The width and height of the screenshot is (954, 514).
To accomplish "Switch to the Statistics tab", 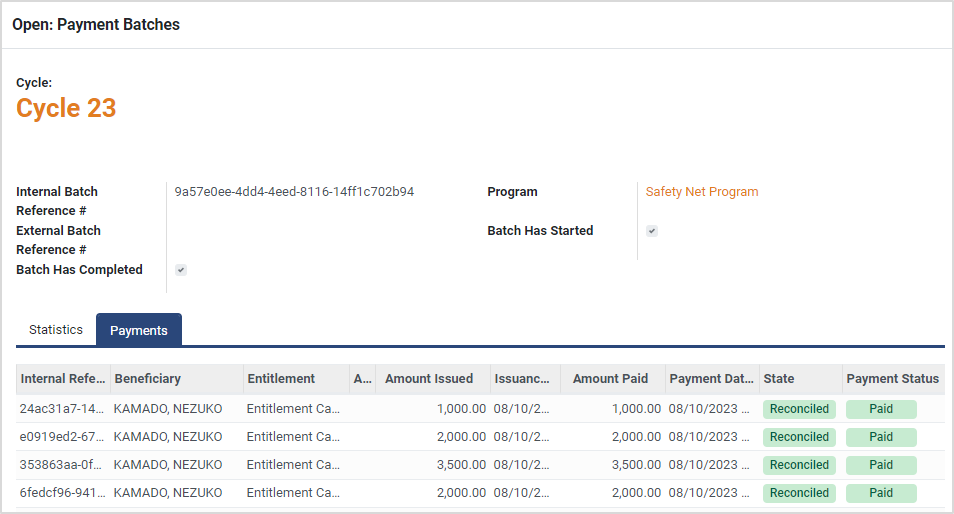I will pyautogui.click(x=56, y=329).
